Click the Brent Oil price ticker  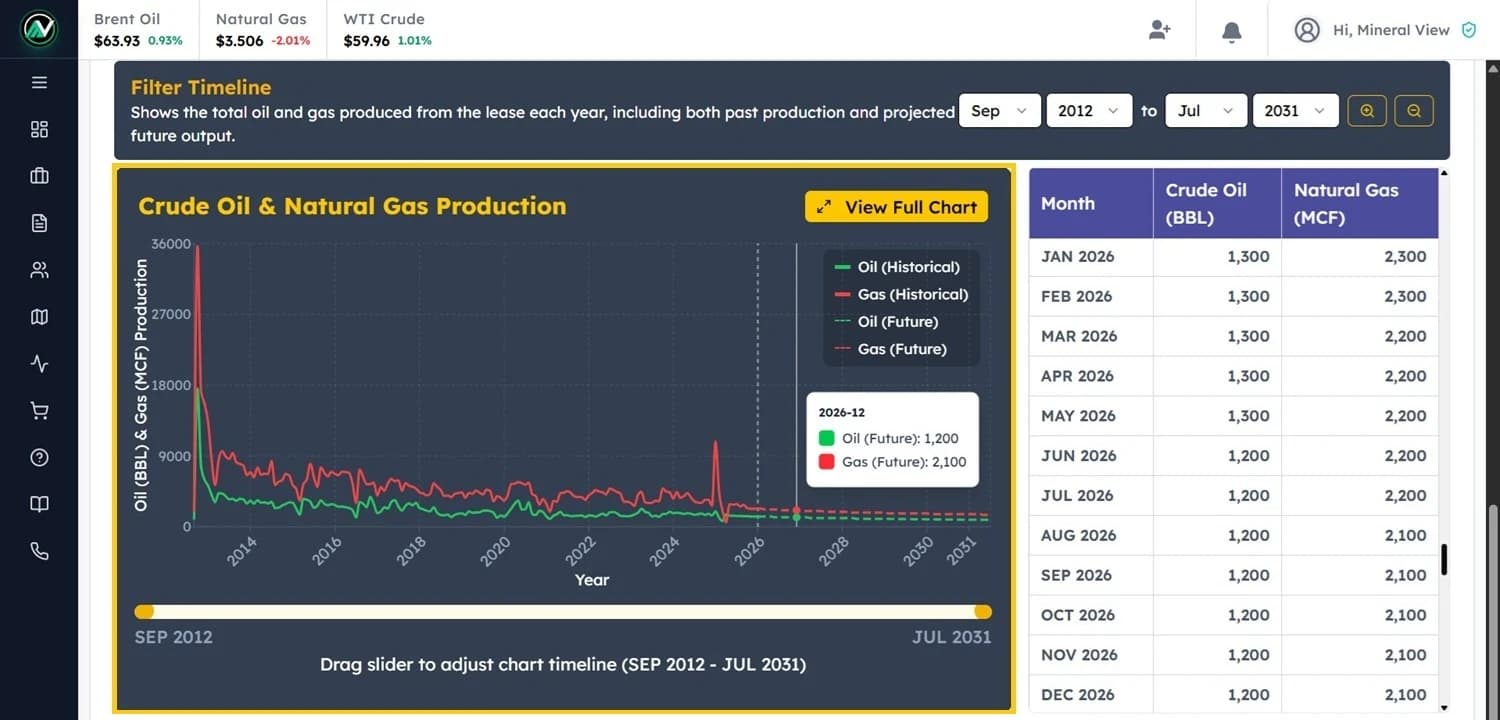[138, 30]
